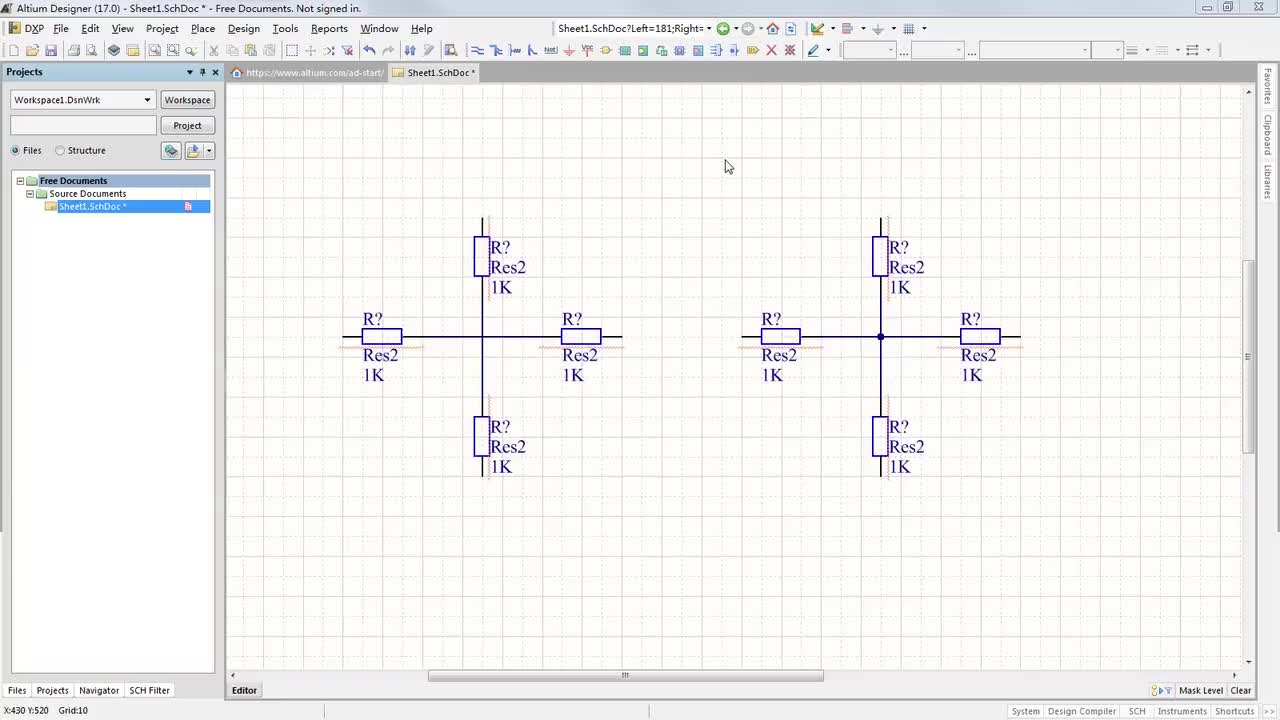Click the red X No ERC icon
Screen dimensions: 1280x720
tap(771, 50)
